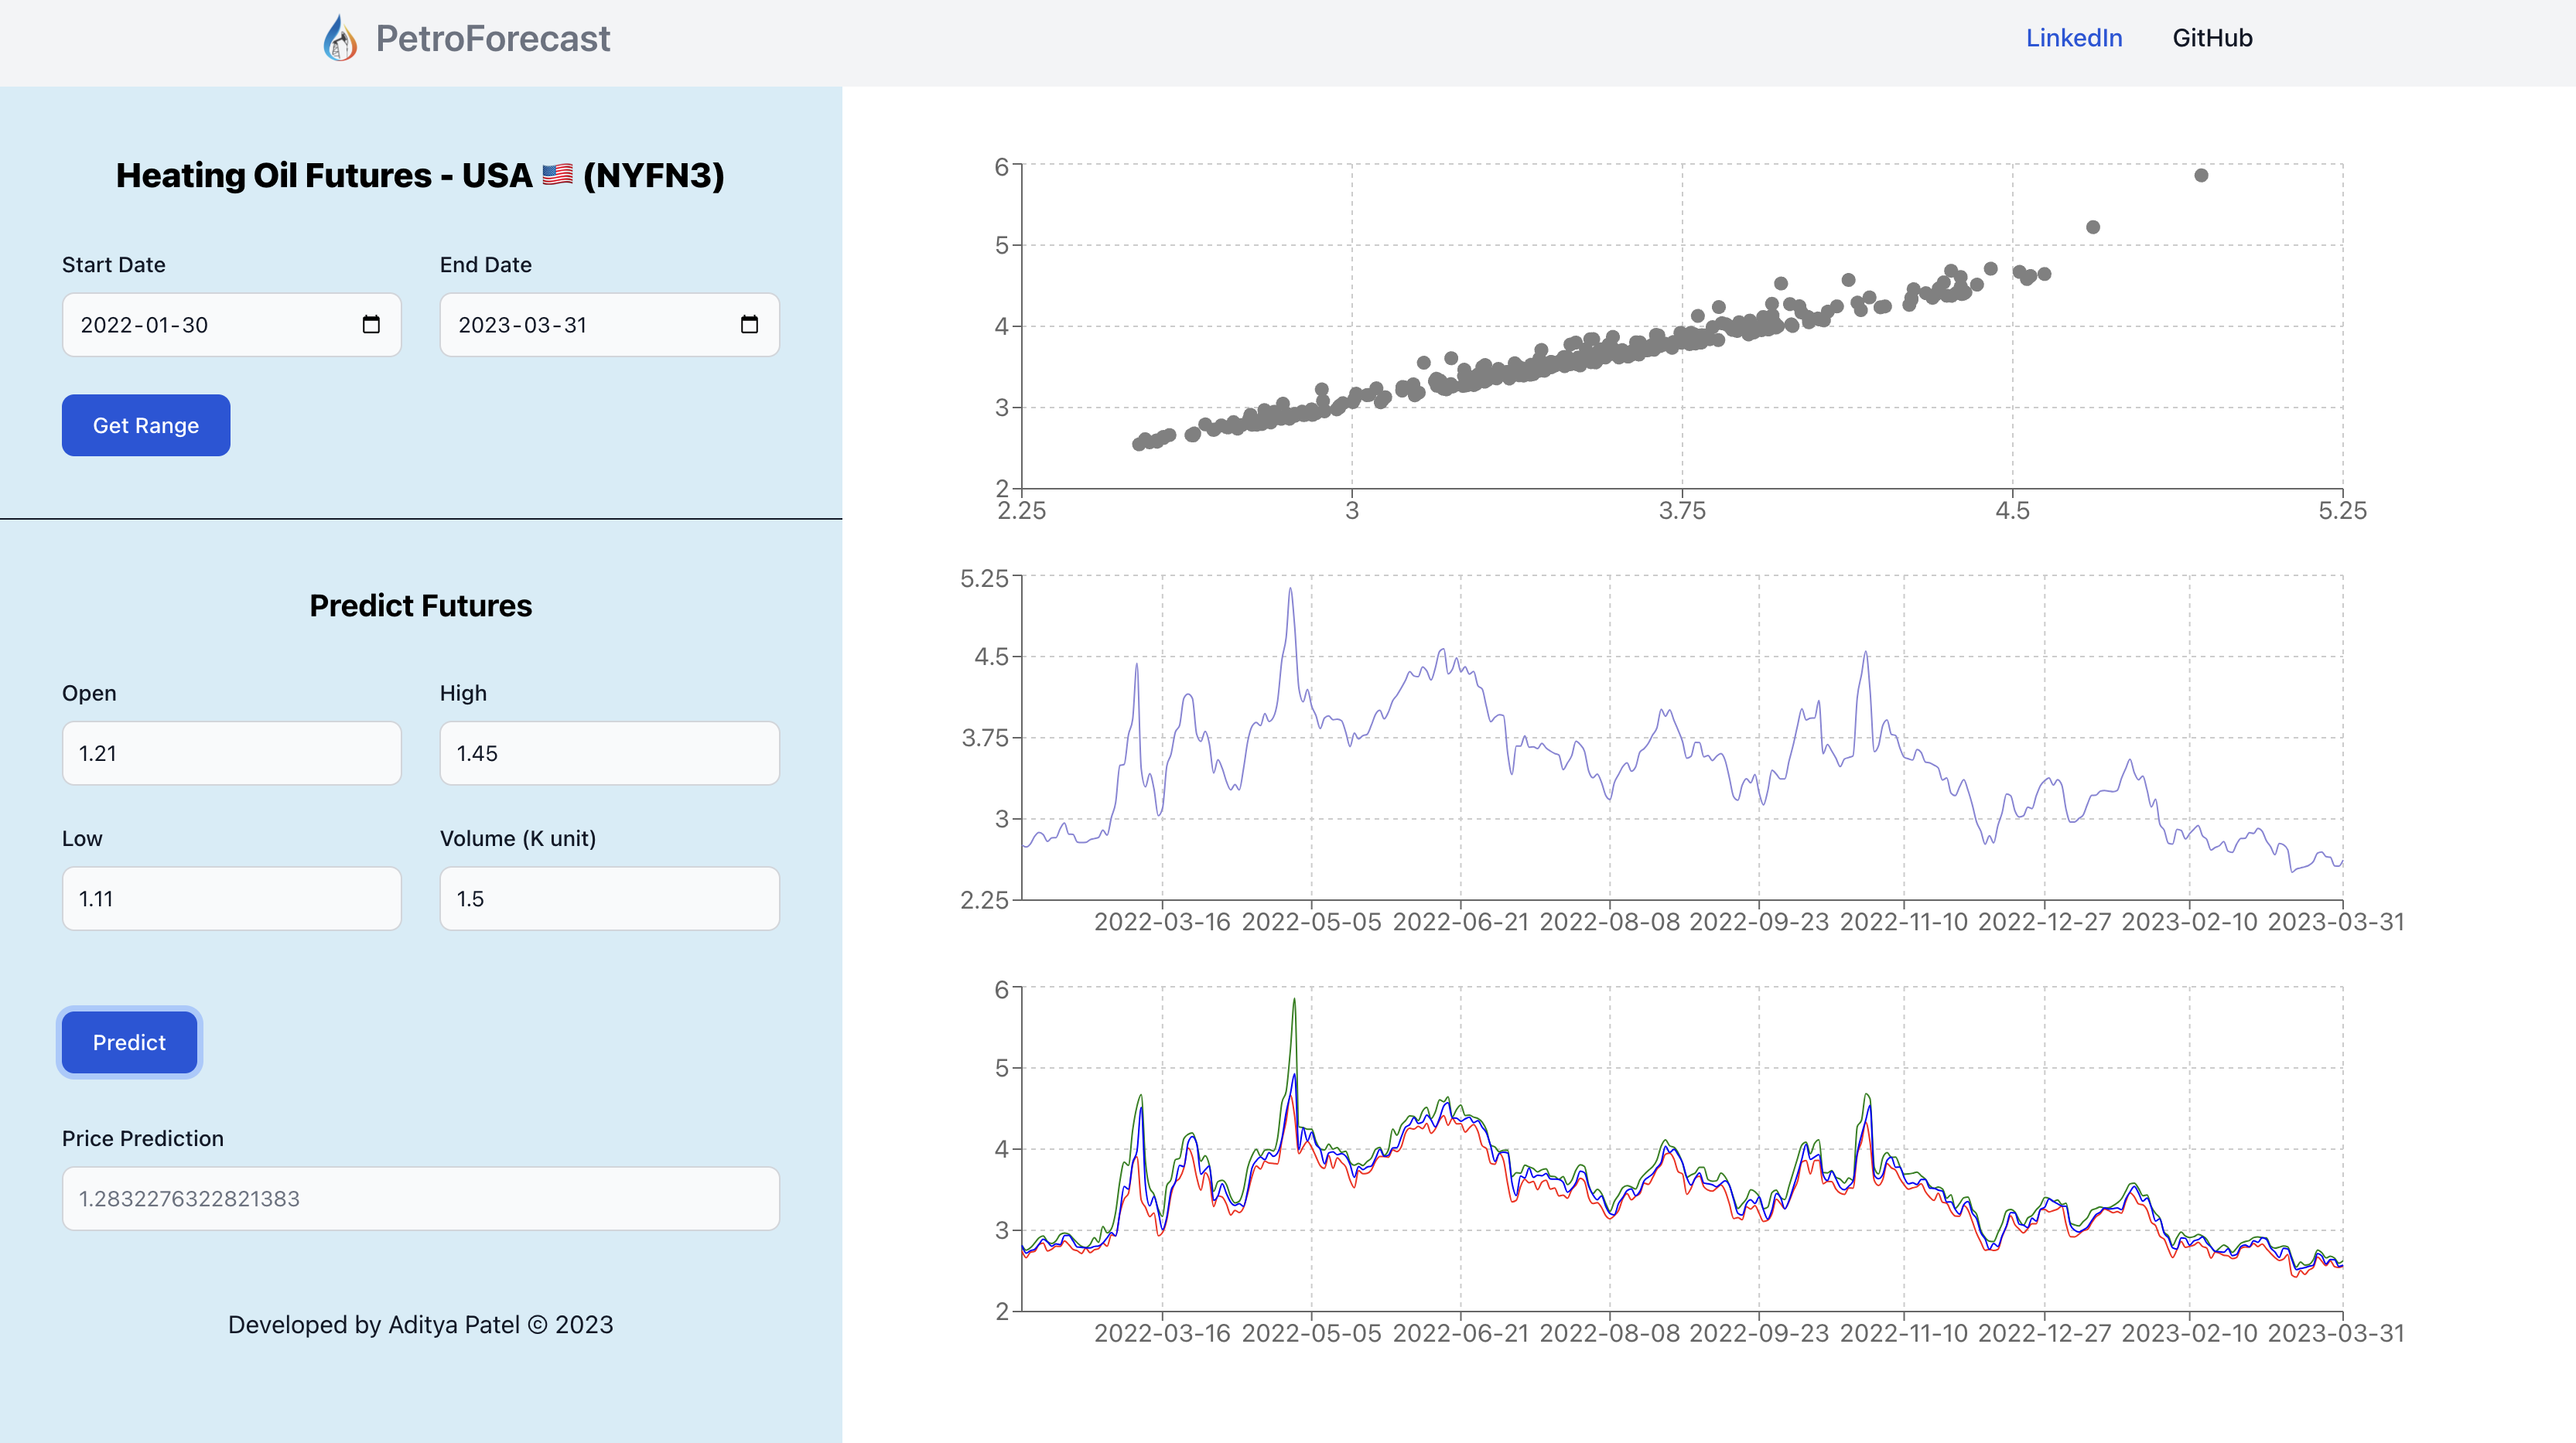Click the highest peak on purple line chart
Viewport: 2576px width, 1443px height.
1290,589
